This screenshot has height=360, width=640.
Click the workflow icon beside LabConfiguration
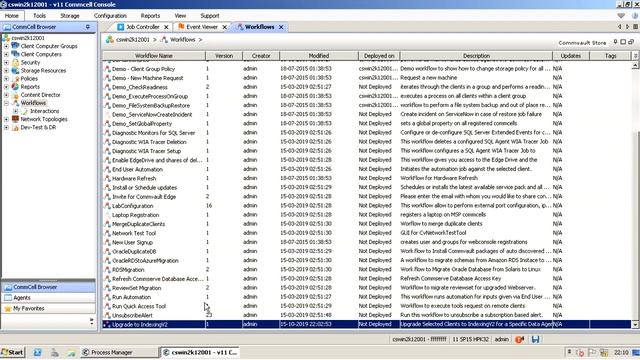(x=107, y=206)
